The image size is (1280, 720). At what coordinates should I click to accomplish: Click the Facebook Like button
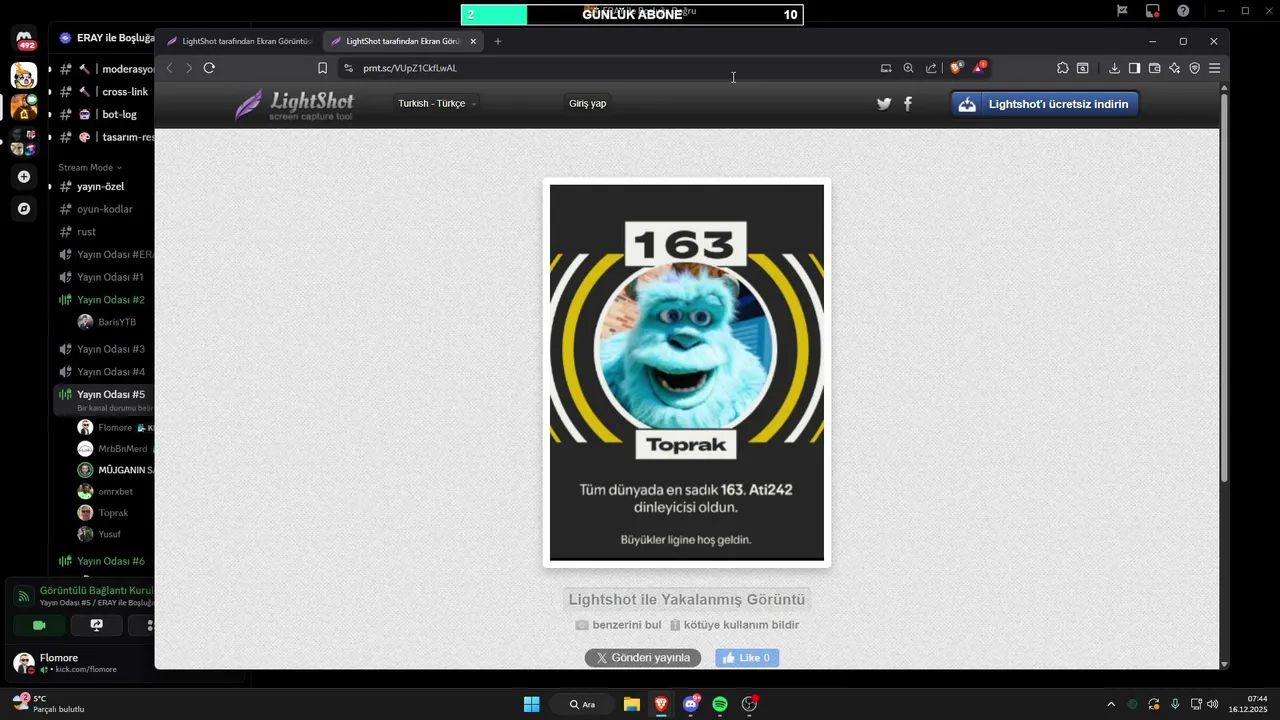coord(747,658)
